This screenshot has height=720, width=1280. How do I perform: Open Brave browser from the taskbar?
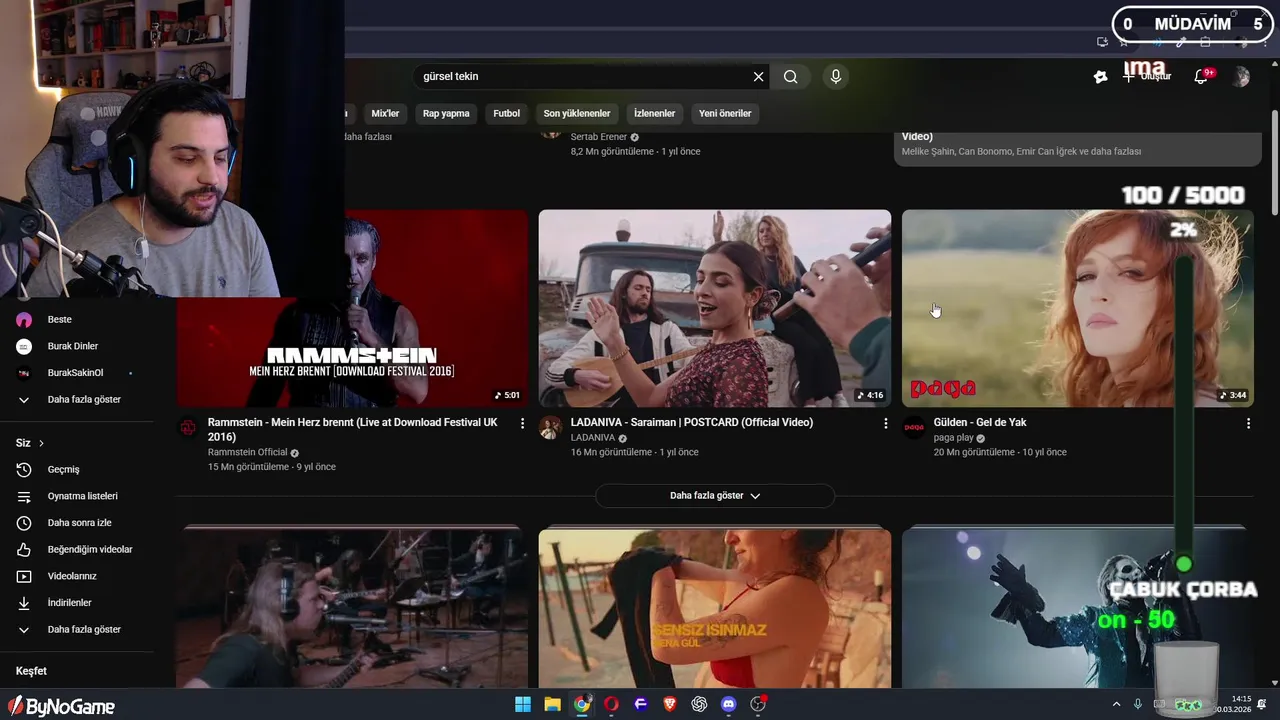(670, 704)
